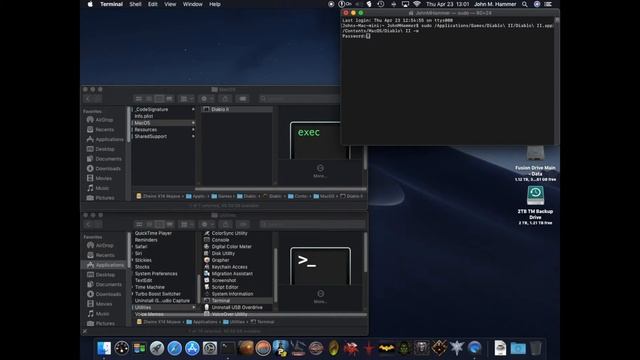Open the Trash in the Dock
Viewport: 640px width, 360px height.
(536, 348)
